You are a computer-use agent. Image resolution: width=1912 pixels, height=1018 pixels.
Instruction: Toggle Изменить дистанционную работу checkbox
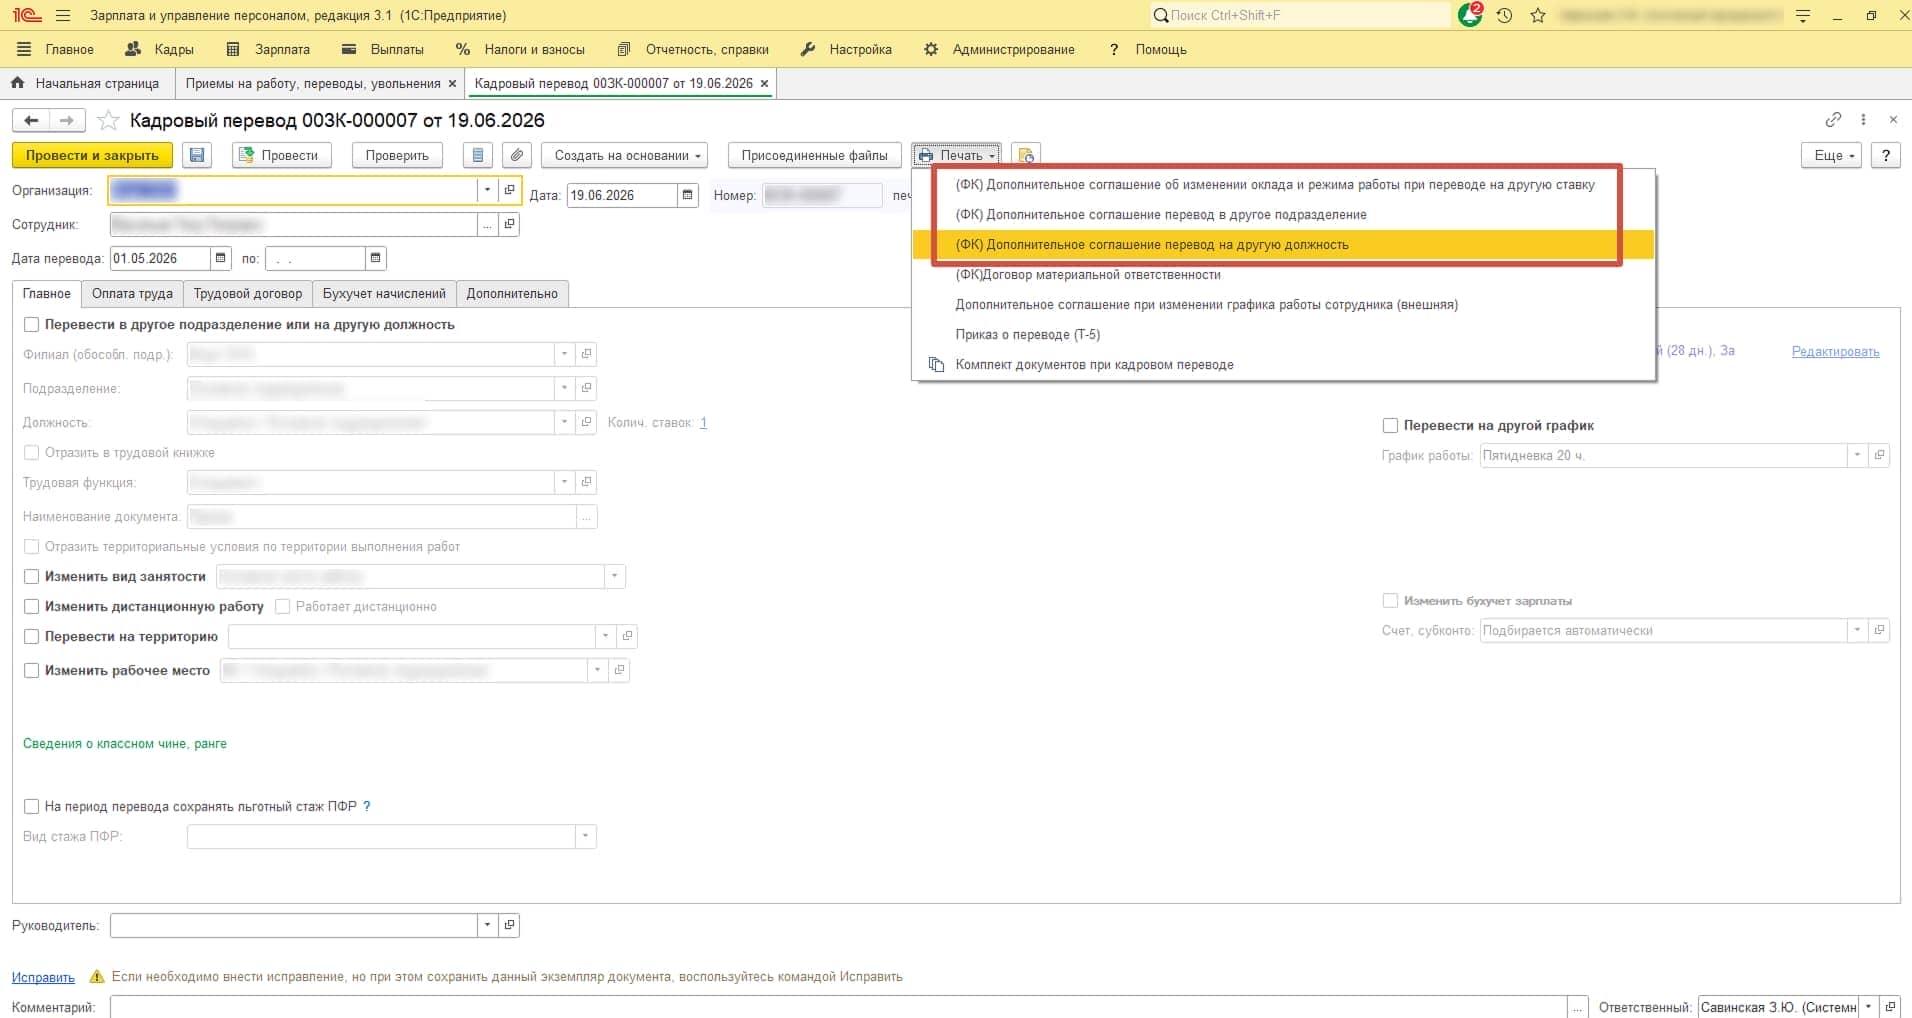click(x=32, y=606)
